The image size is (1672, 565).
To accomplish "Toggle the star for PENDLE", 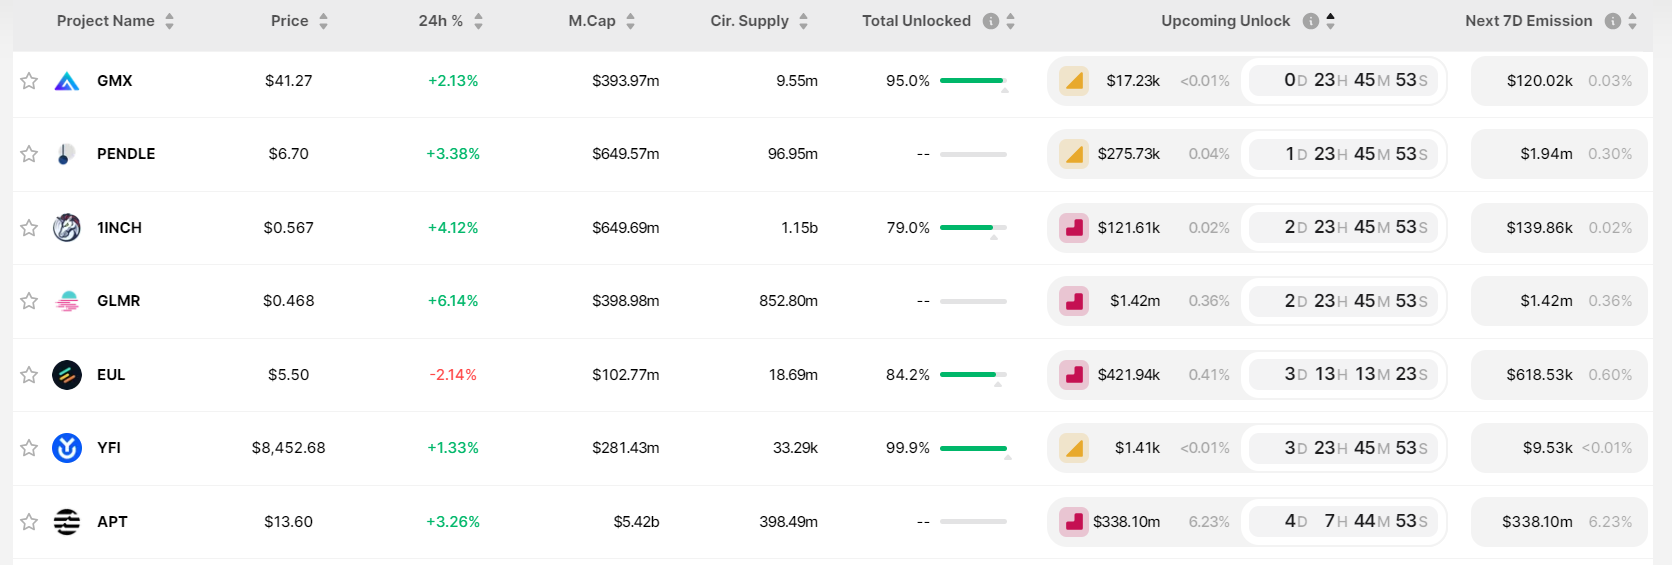I will pos(29,154).
